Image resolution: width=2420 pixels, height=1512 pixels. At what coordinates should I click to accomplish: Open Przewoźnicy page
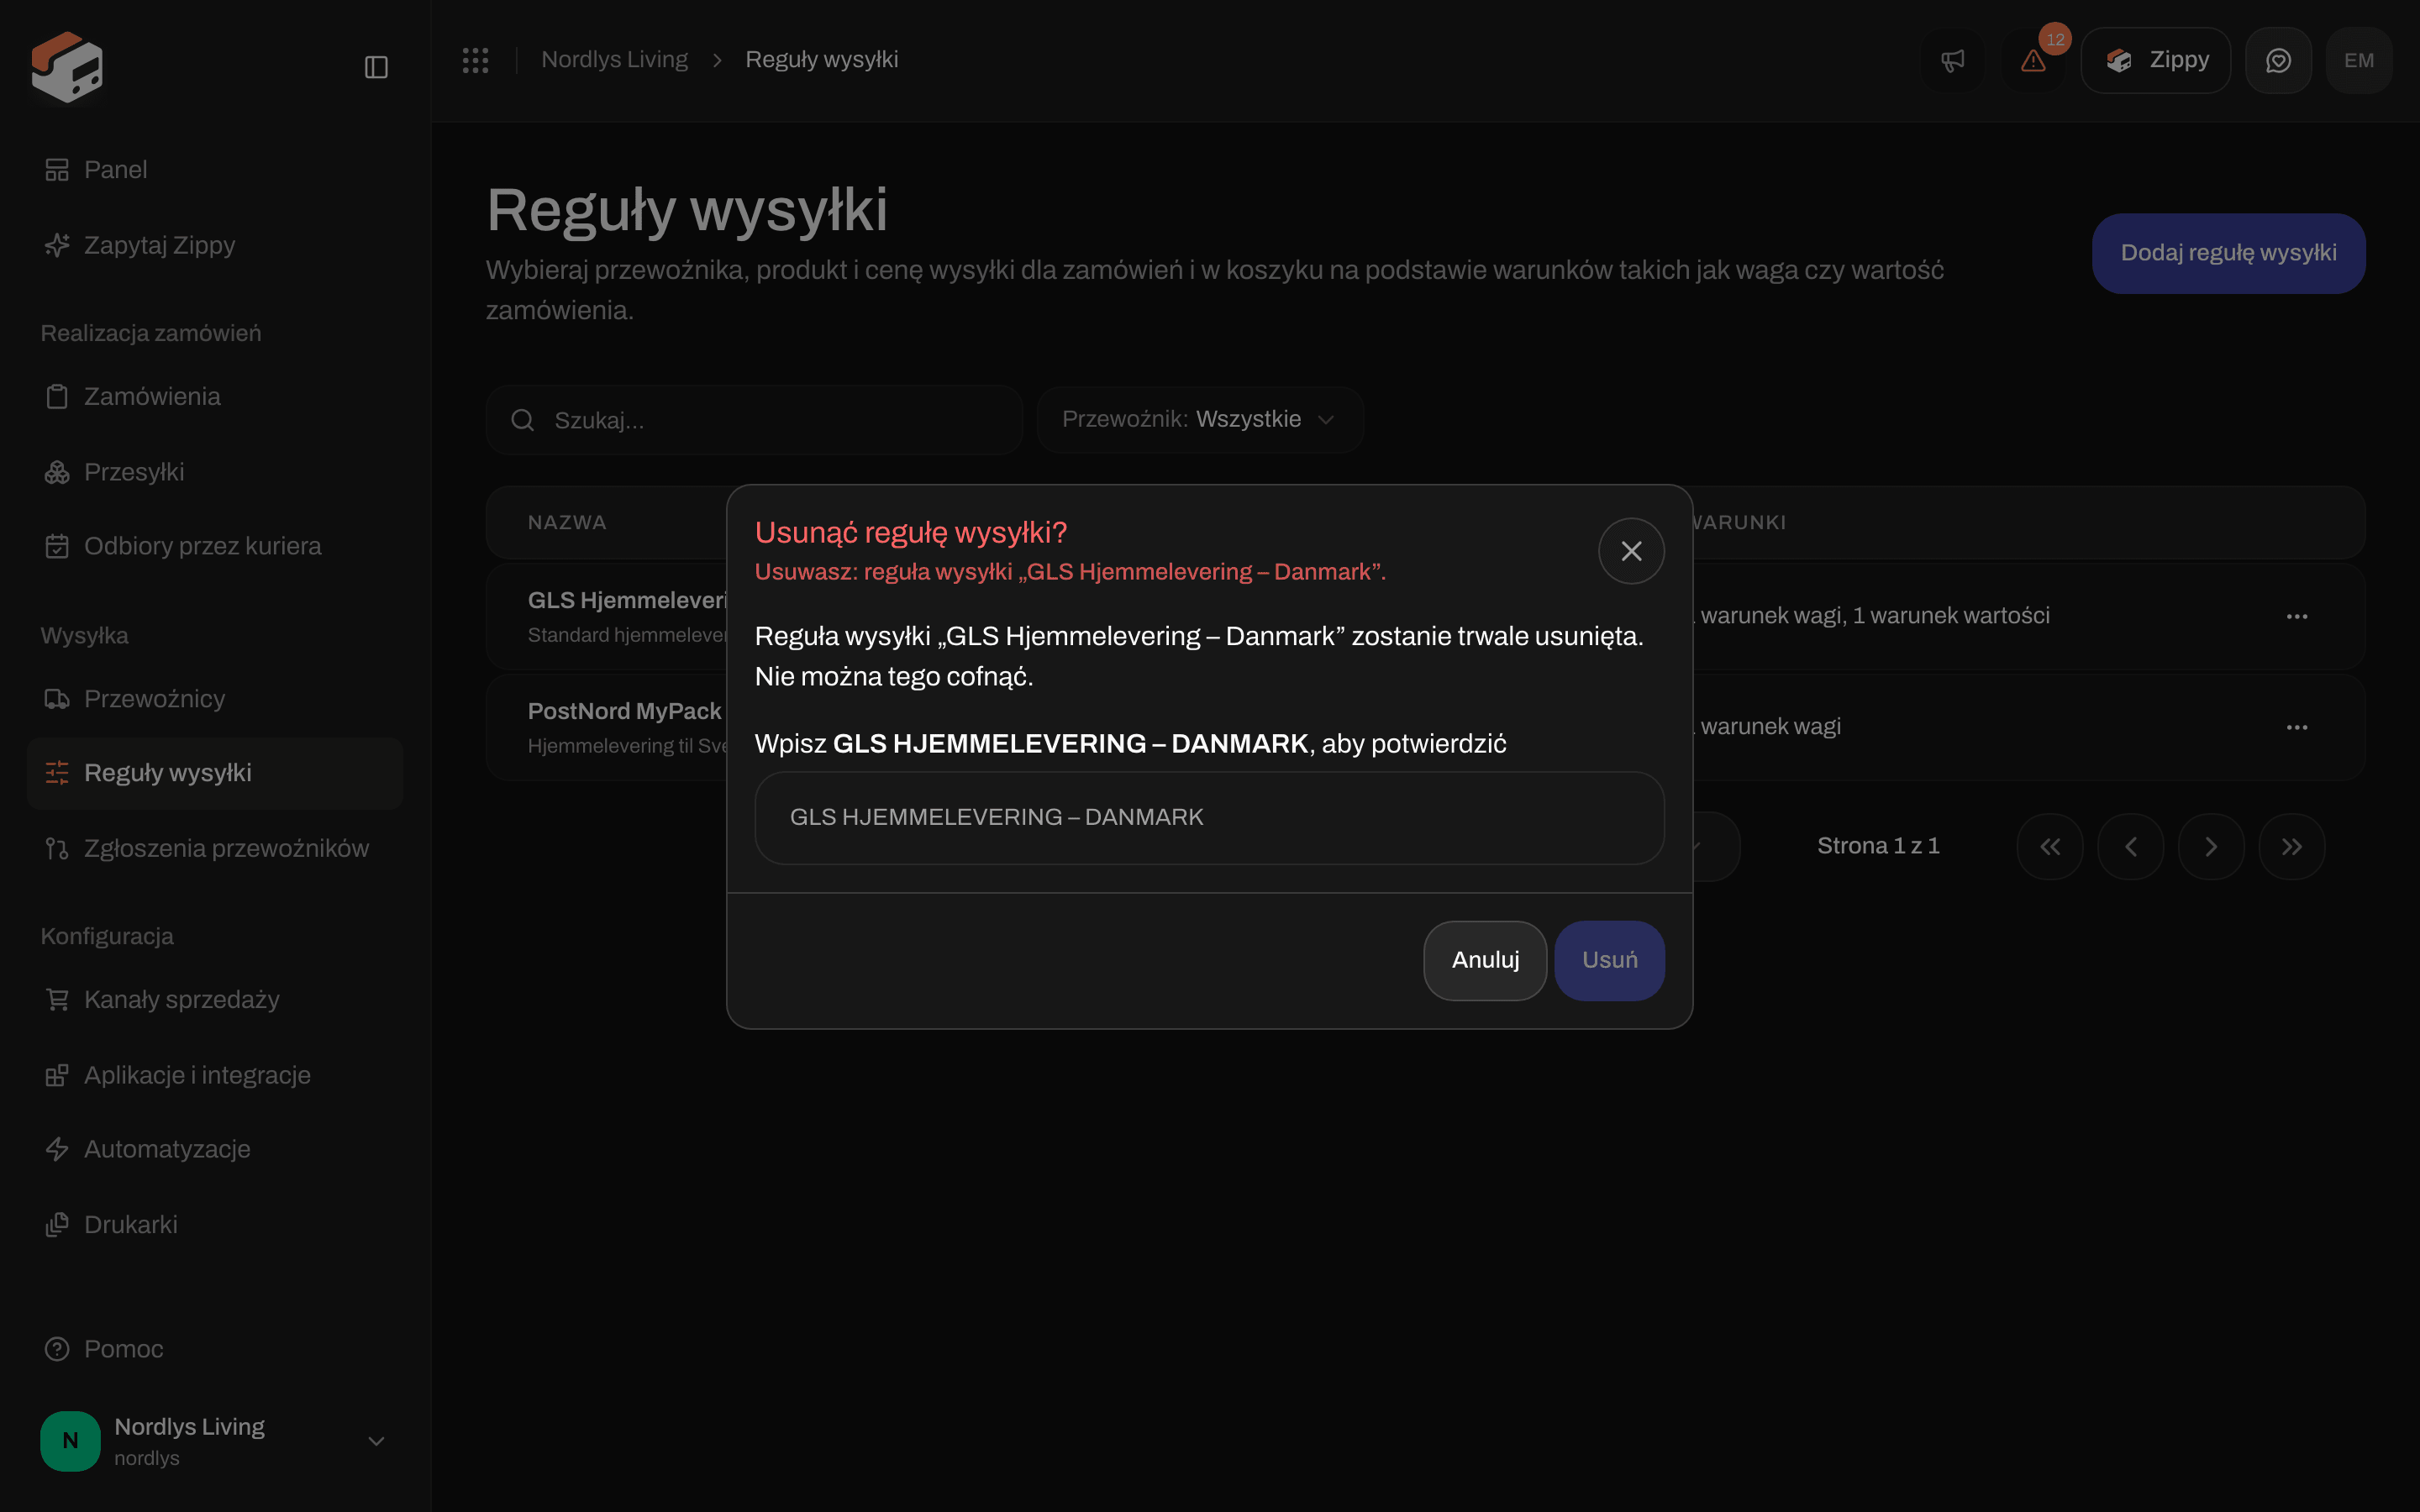click(215, 699)
